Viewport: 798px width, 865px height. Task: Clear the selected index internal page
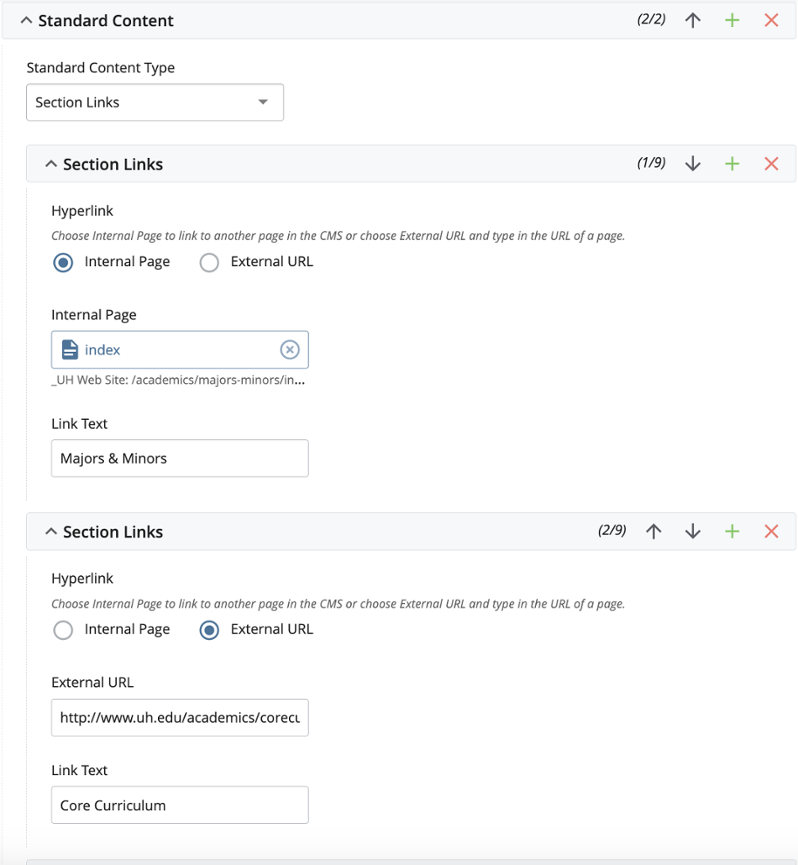point(290,350)
